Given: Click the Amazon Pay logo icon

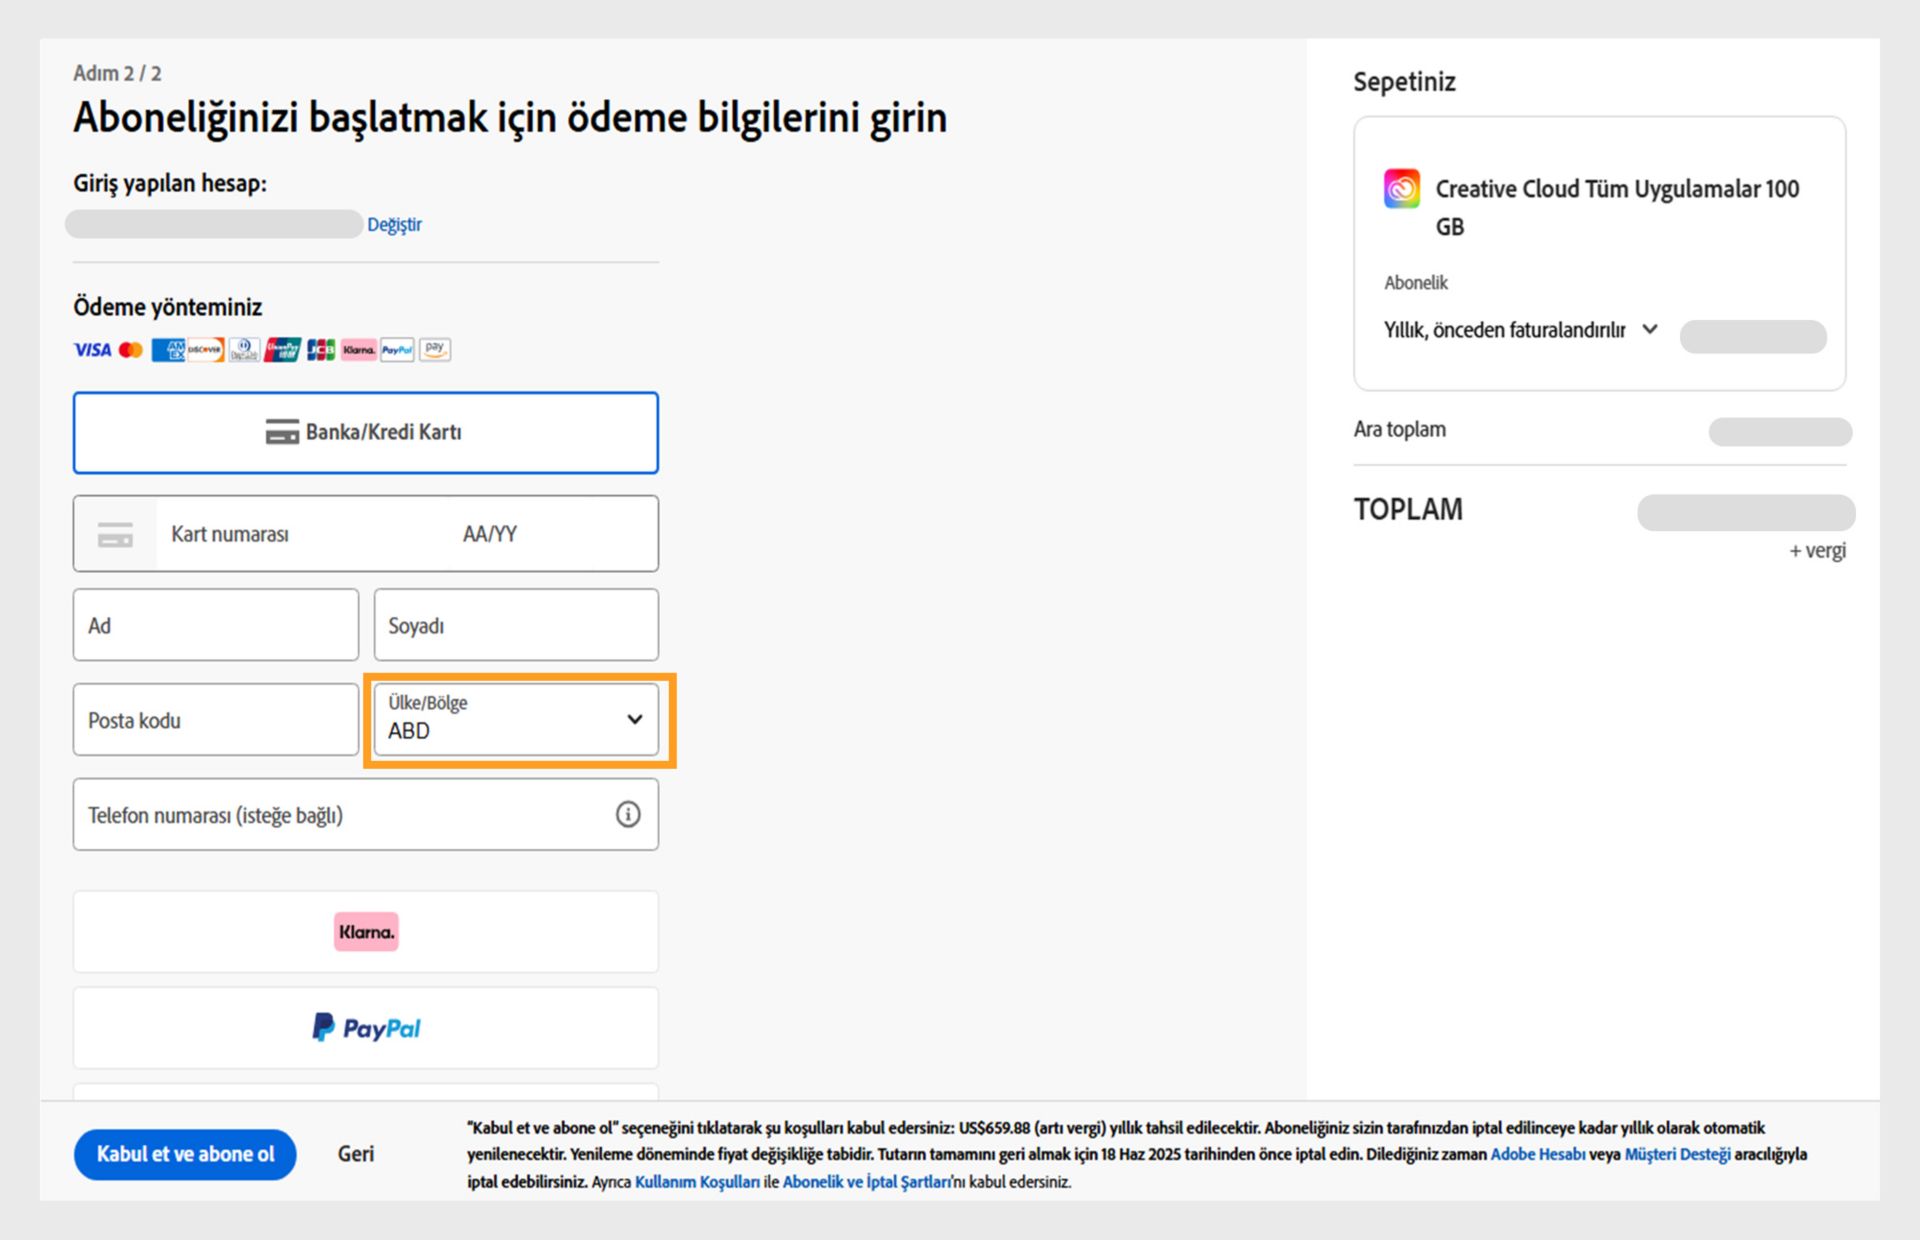Looking at the screenshot, I should tap(435, 350).
